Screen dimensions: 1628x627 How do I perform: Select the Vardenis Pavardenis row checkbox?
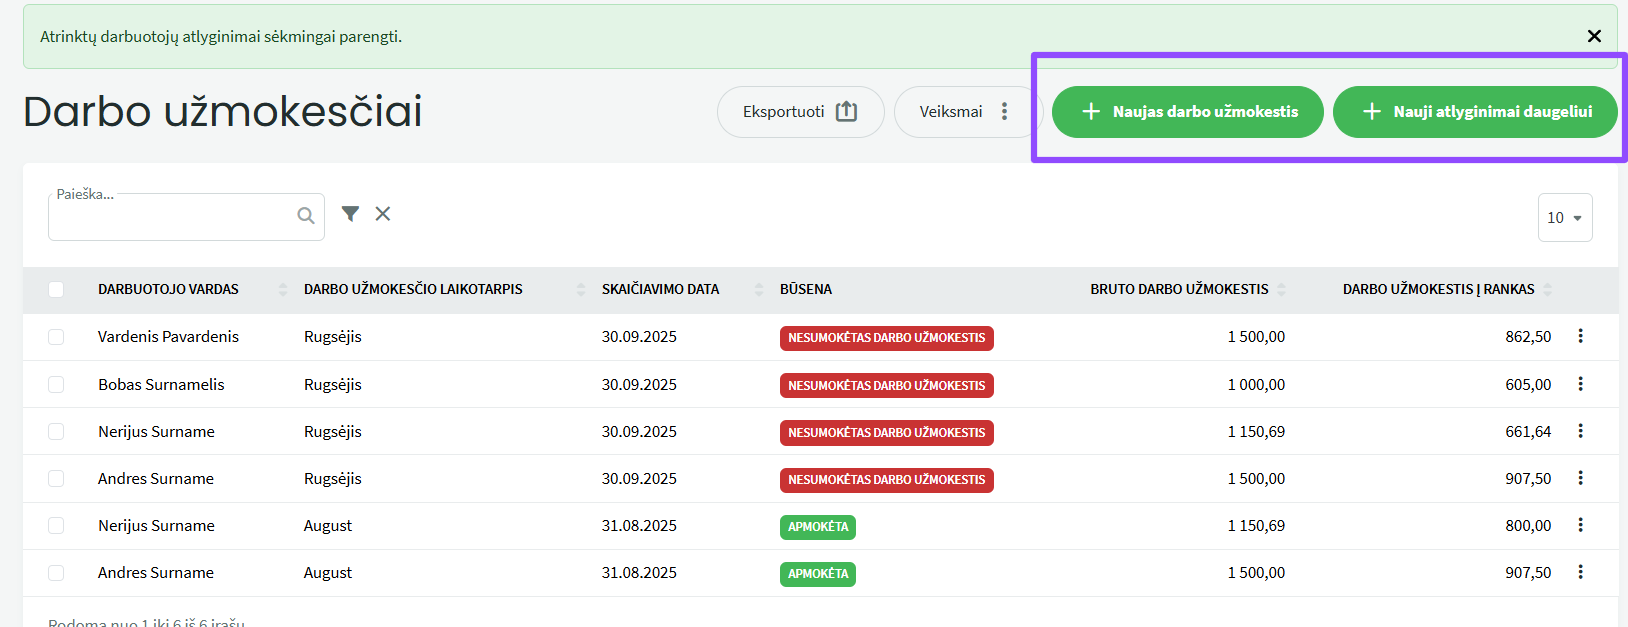pyautogui.click(x=56, y=337)
